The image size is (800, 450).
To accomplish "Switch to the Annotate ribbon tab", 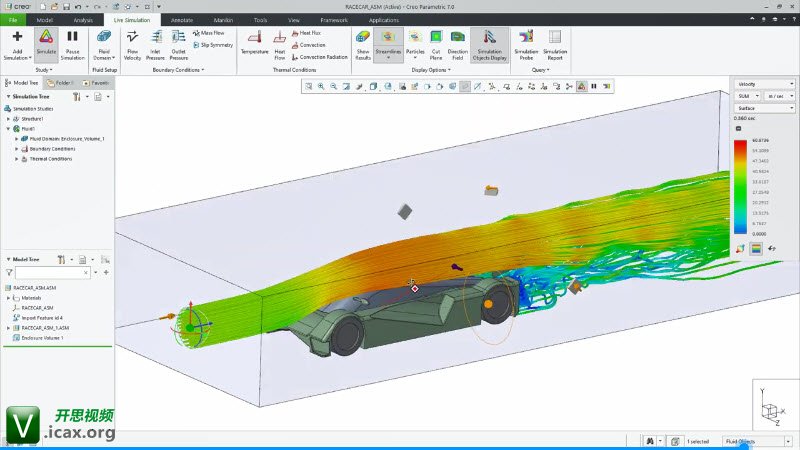I will (x=182, y=19).
